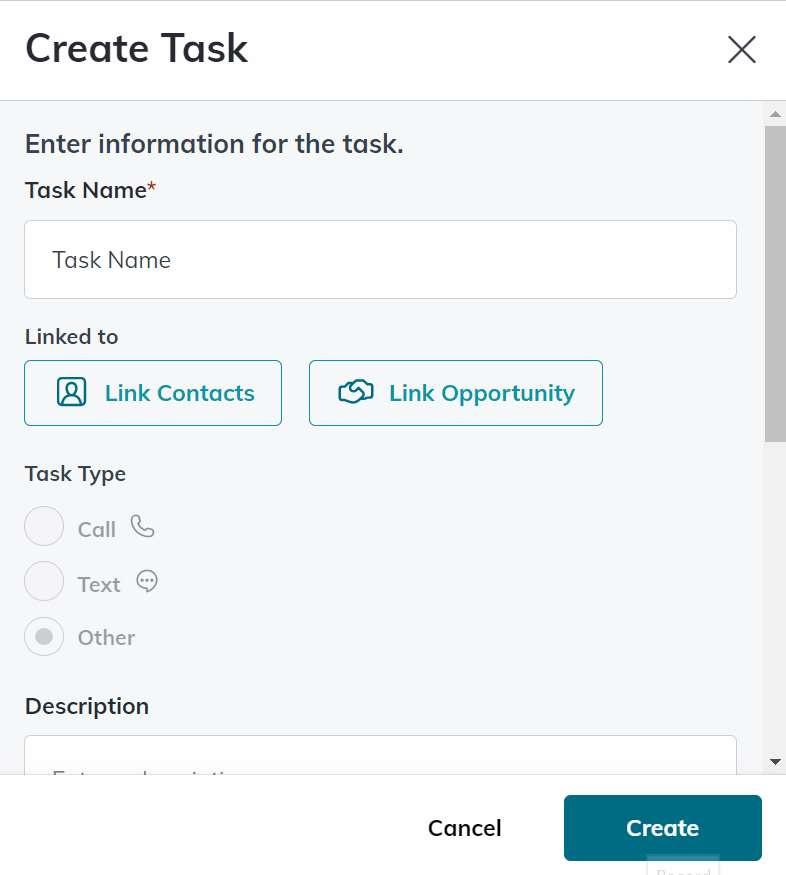Image resolution: width=786 pixels, height=875 pixels.
Task: Select the Other task type radio button
Action: (x=44, y=636)
